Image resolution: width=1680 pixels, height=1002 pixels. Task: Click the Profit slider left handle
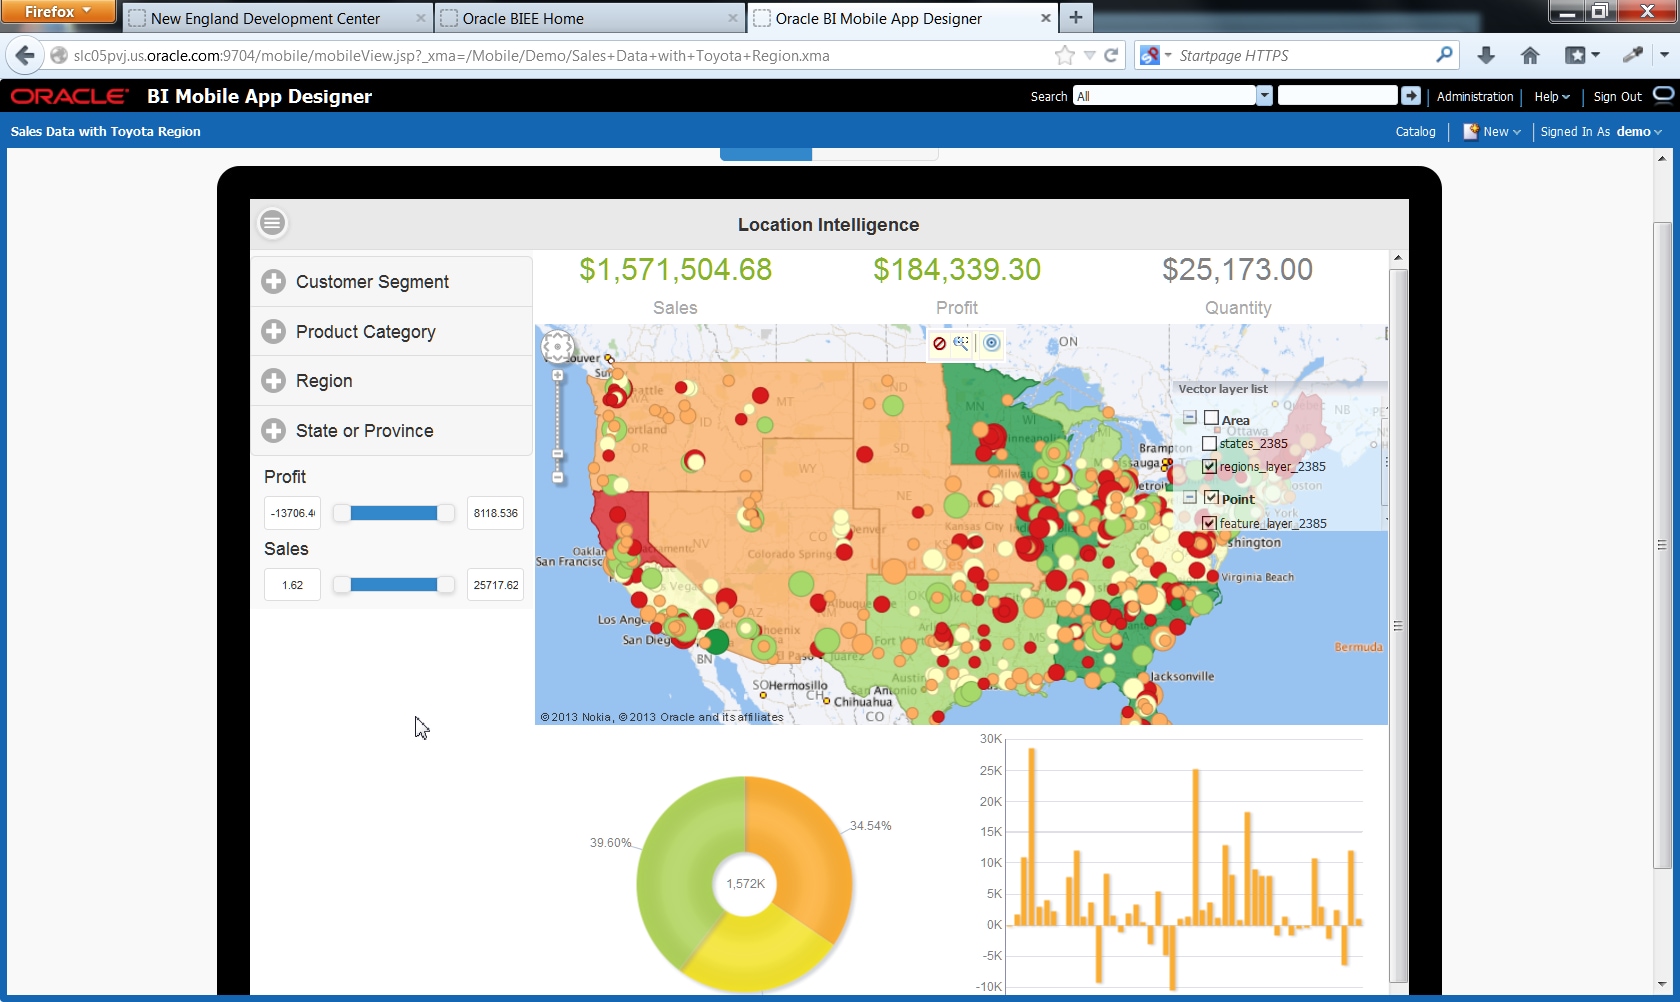click(342, 513)
